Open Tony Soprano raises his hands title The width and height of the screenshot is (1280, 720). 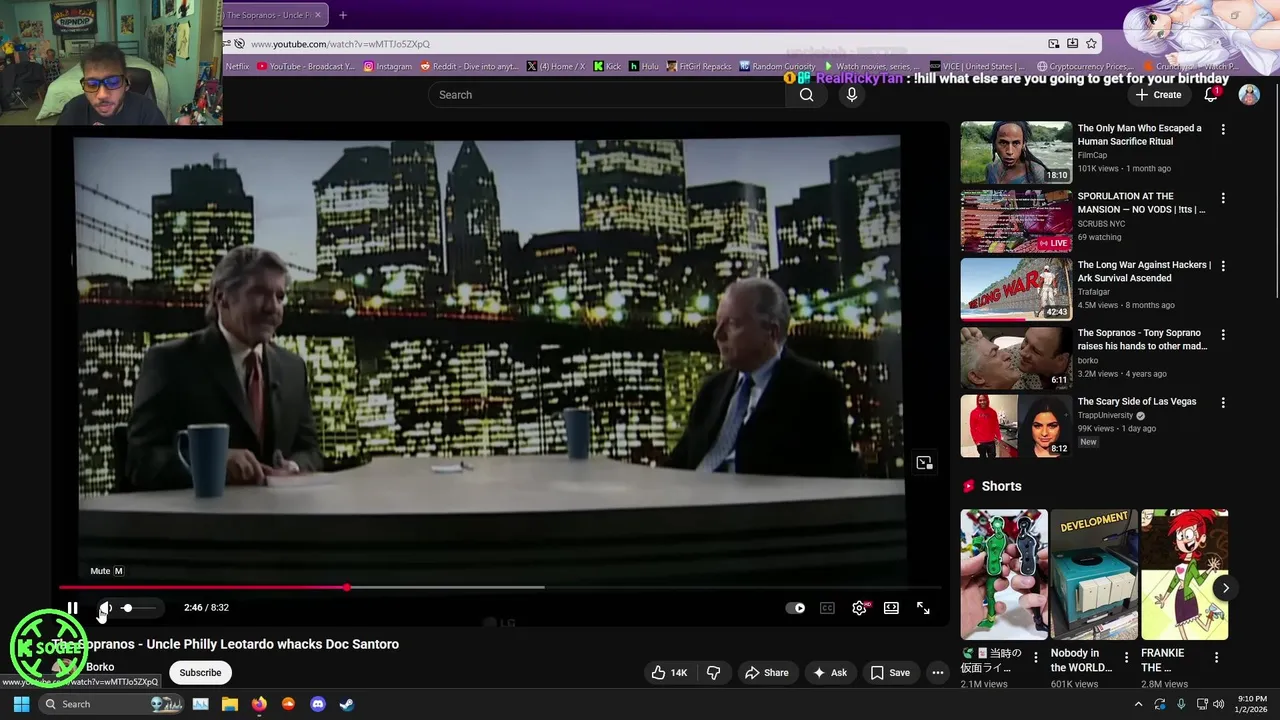1142,340
